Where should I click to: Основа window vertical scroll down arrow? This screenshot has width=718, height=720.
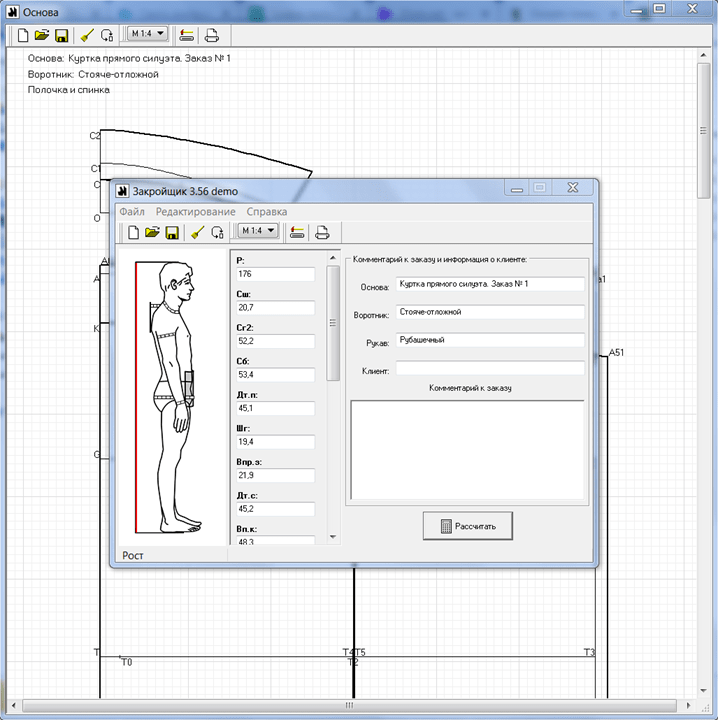click(703, 691)
